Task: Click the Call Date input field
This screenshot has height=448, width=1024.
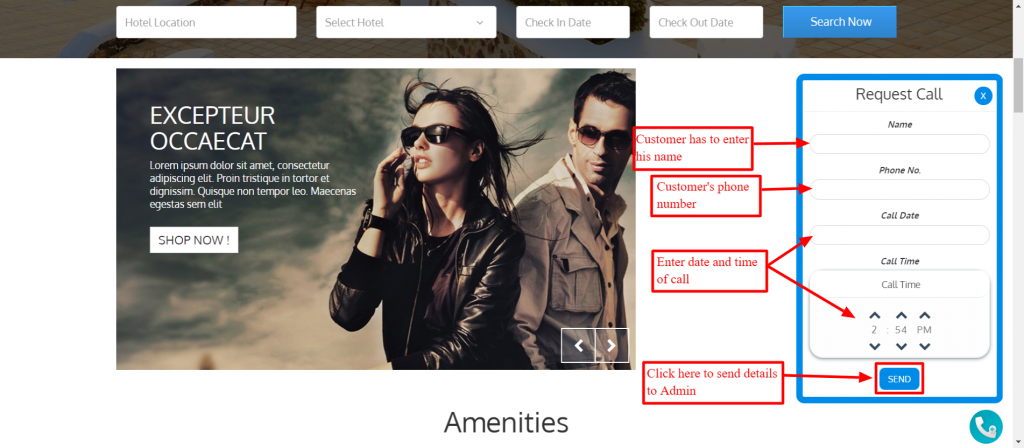Action: point(899,235)
